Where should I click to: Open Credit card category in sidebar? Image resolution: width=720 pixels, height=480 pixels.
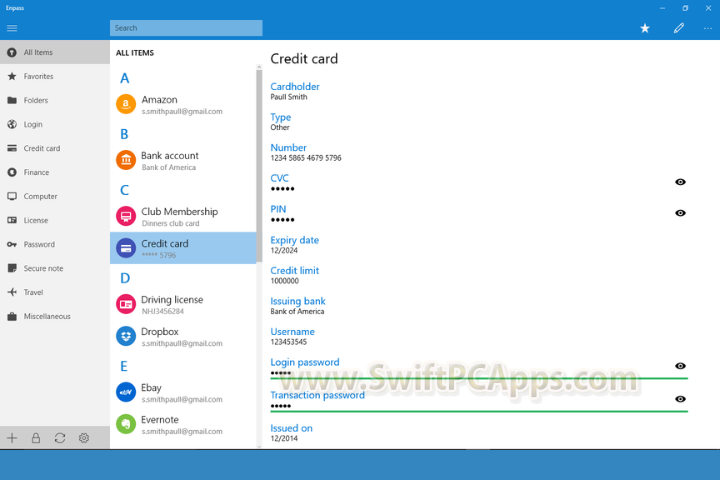pyautogui.click(x=55, y=148)
